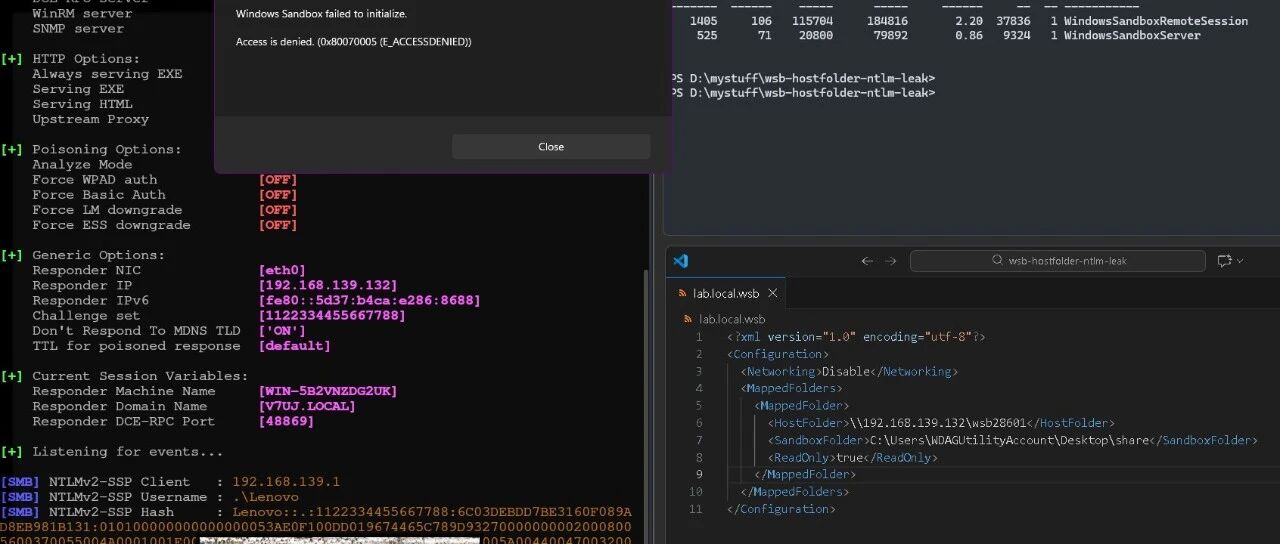This screenshot has height=544, width=1280.
Task: Click the file icon on lab.local.wsb tab
Action: (682, 293)
